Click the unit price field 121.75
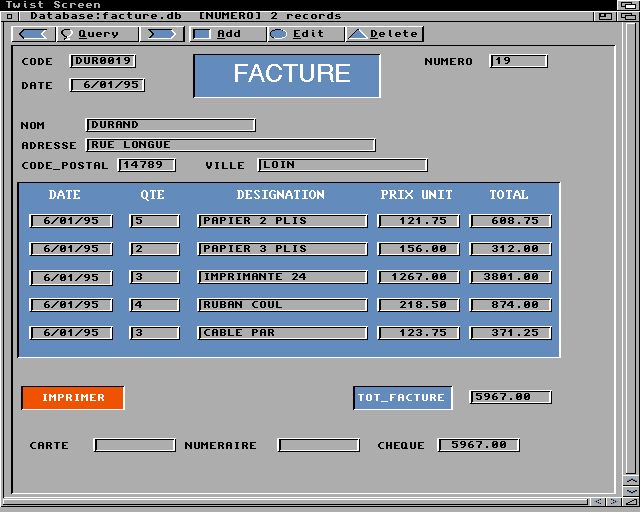The width and height of the screenshot is (640, 512). (x=419, y=221)
